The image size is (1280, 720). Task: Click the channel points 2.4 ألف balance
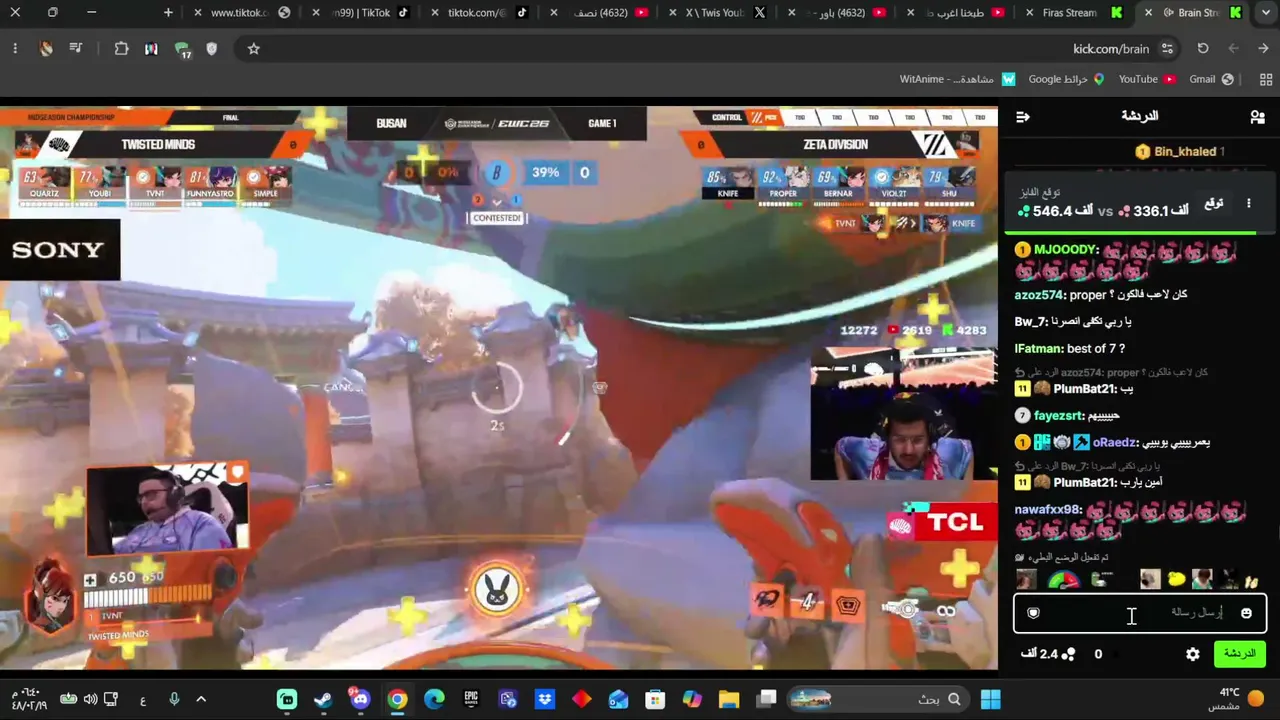point(1048,654)
